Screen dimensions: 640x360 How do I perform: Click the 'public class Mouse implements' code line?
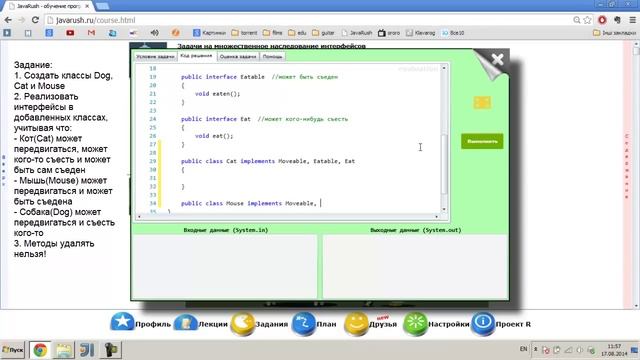coord(249,203)
